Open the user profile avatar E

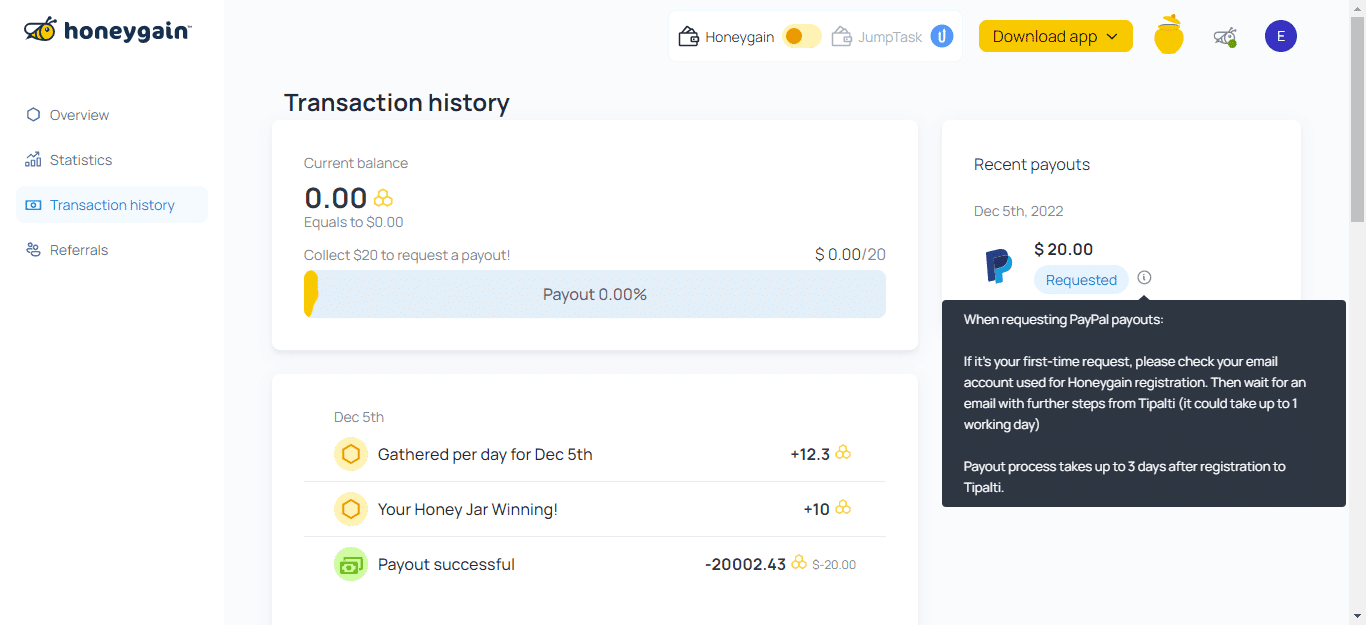click(x=1280, y=37)
